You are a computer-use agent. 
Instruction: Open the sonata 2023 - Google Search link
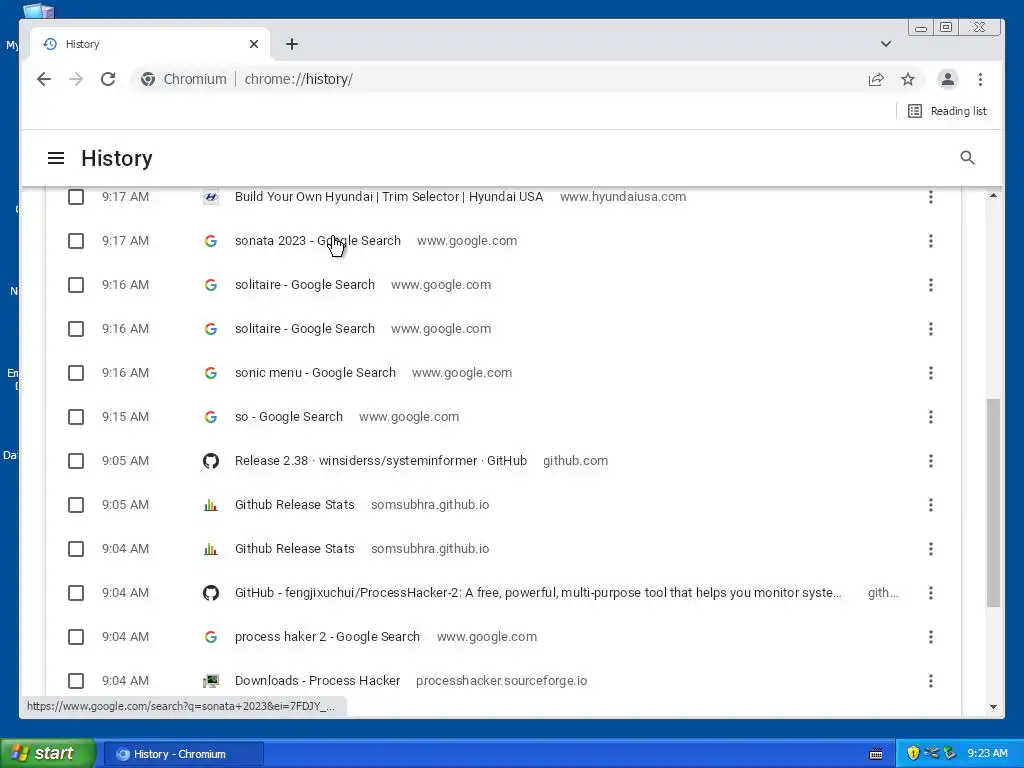click(x=317, y=241)
